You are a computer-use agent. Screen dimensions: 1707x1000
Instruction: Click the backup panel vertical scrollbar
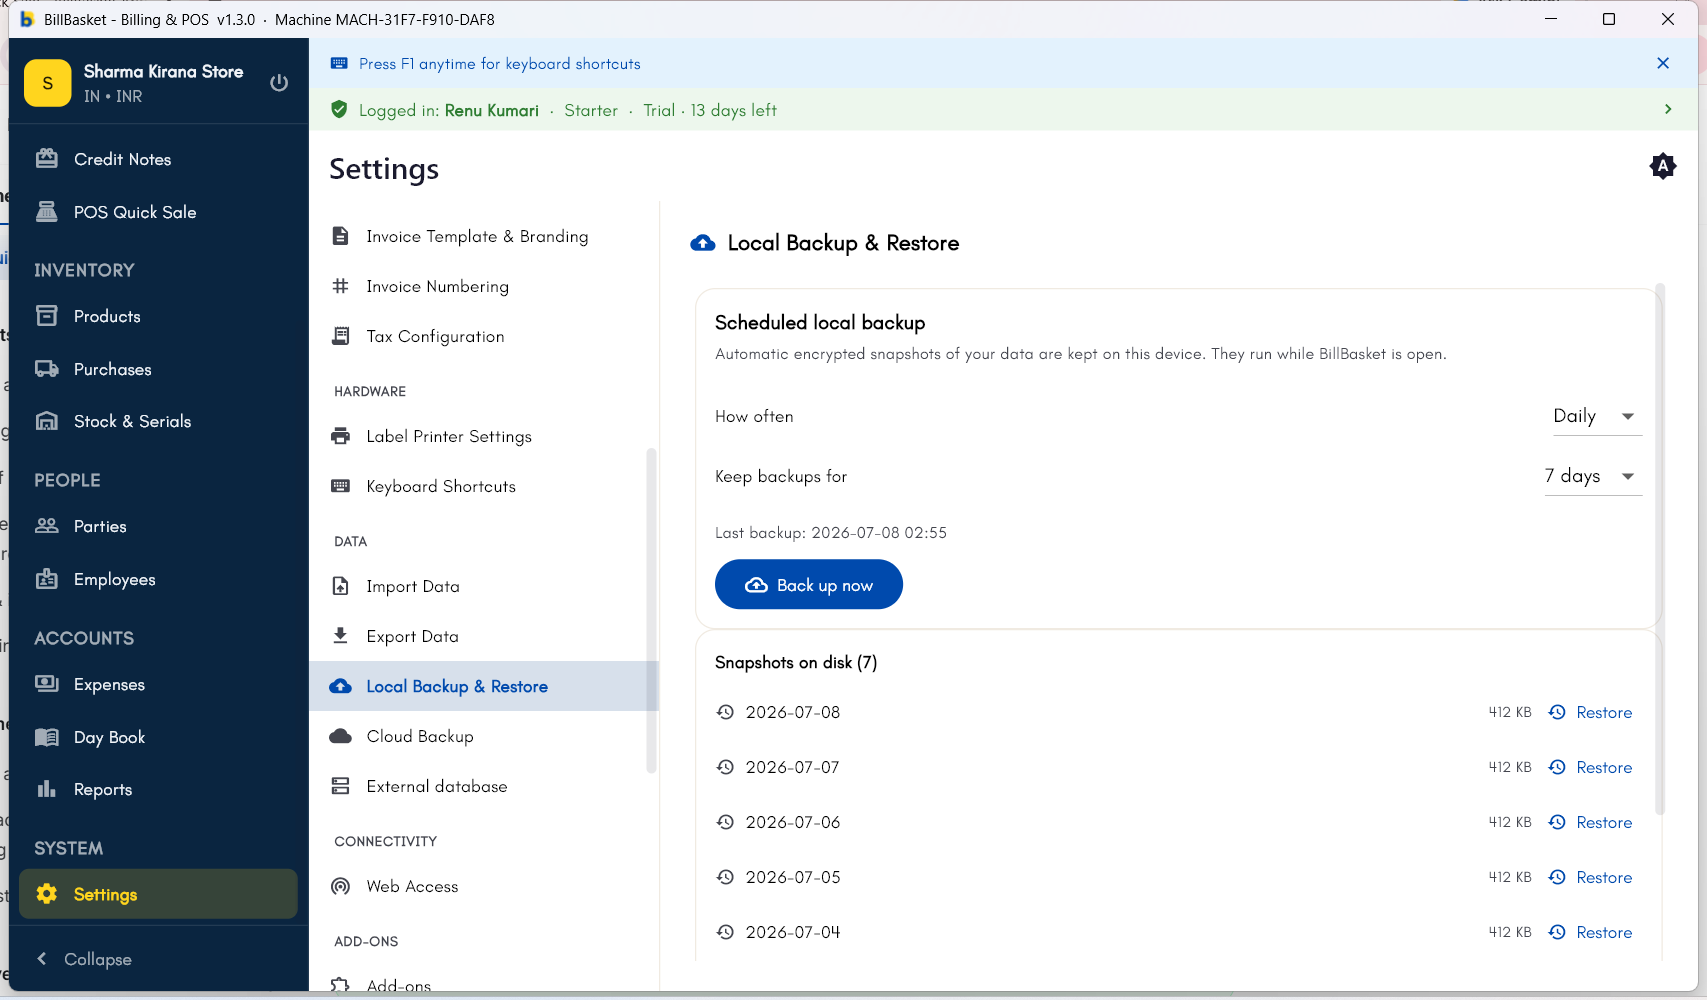pyautogui.click(x=1660, y=548)
